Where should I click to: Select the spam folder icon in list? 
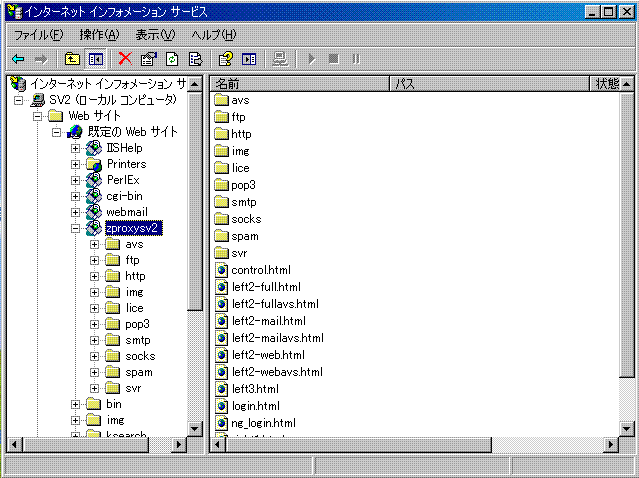coord(221,236)
